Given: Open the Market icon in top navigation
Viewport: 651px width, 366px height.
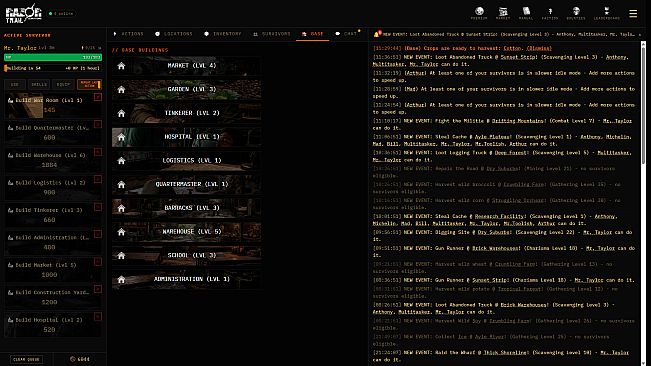Looking at the screenshot, I should 503,13.
